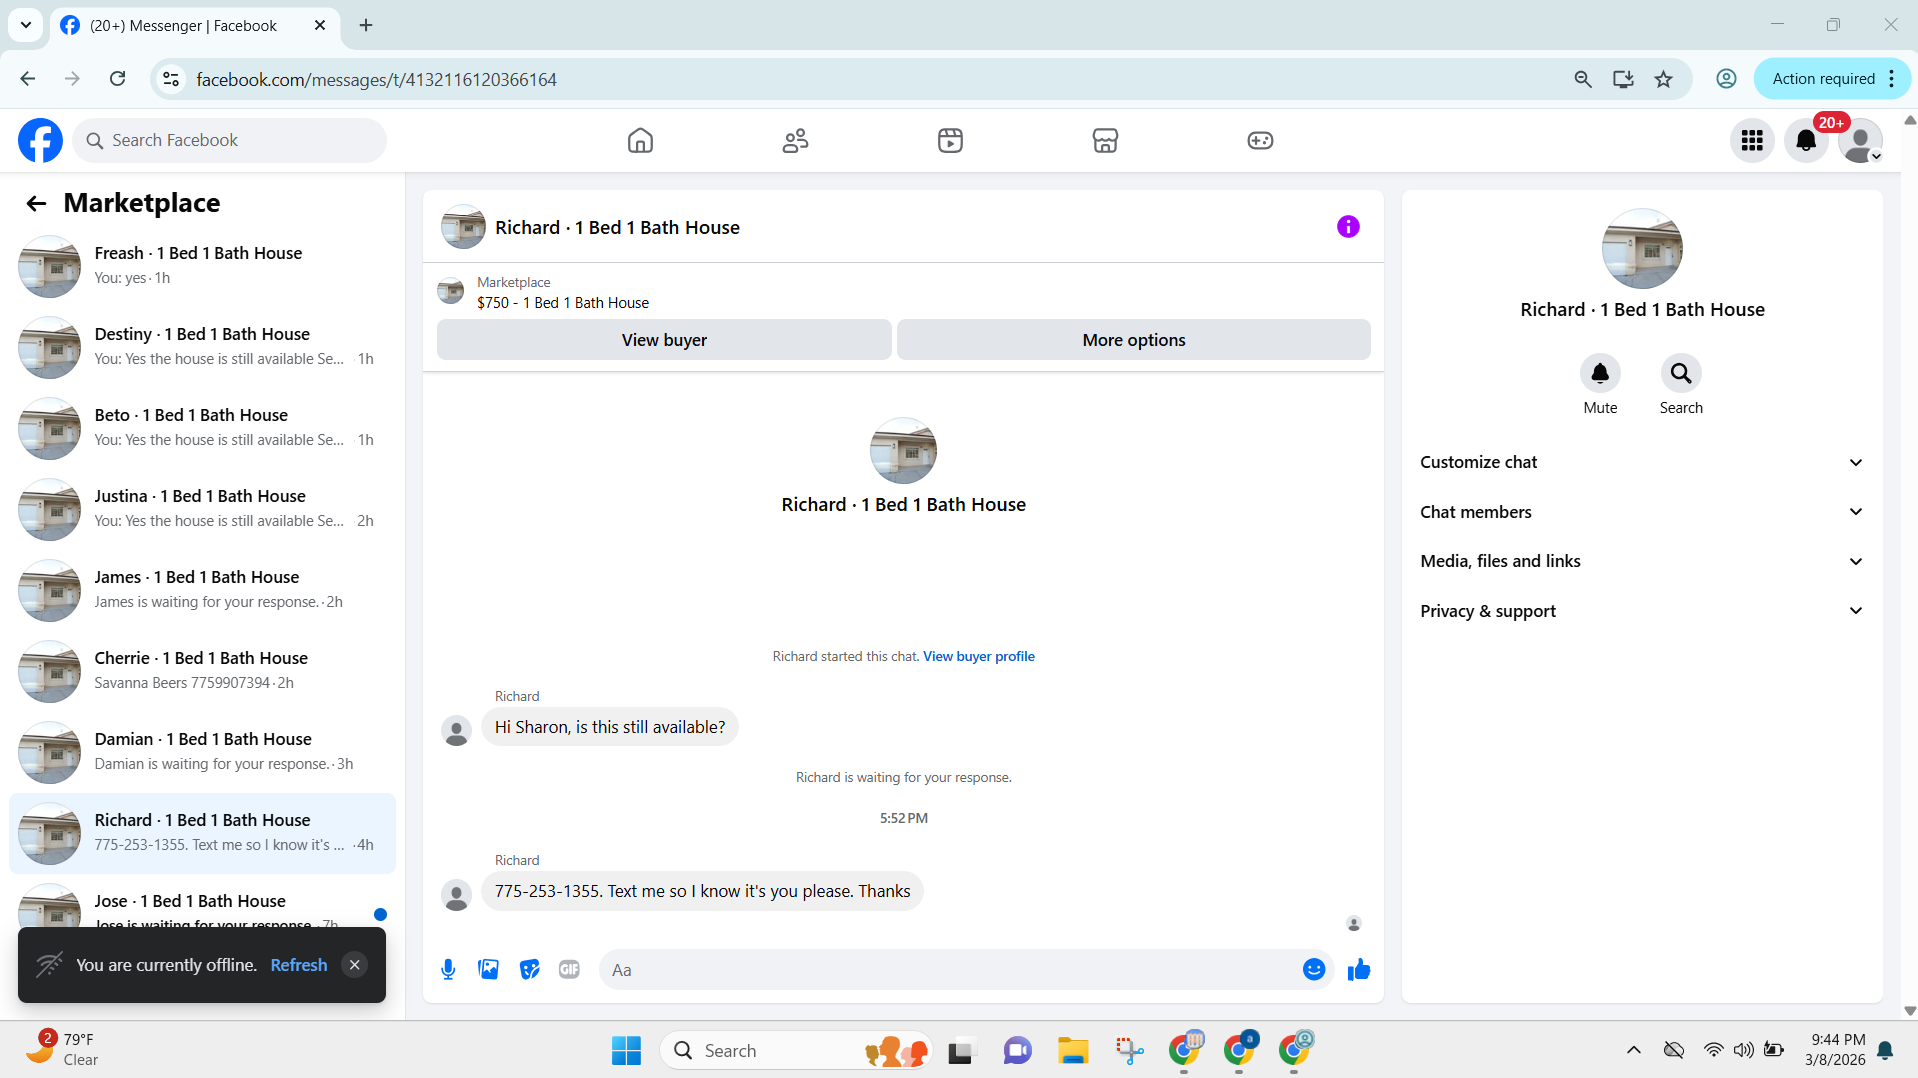Click the install app icon in address bar

pyautogui.click(x=1623, y=79)
